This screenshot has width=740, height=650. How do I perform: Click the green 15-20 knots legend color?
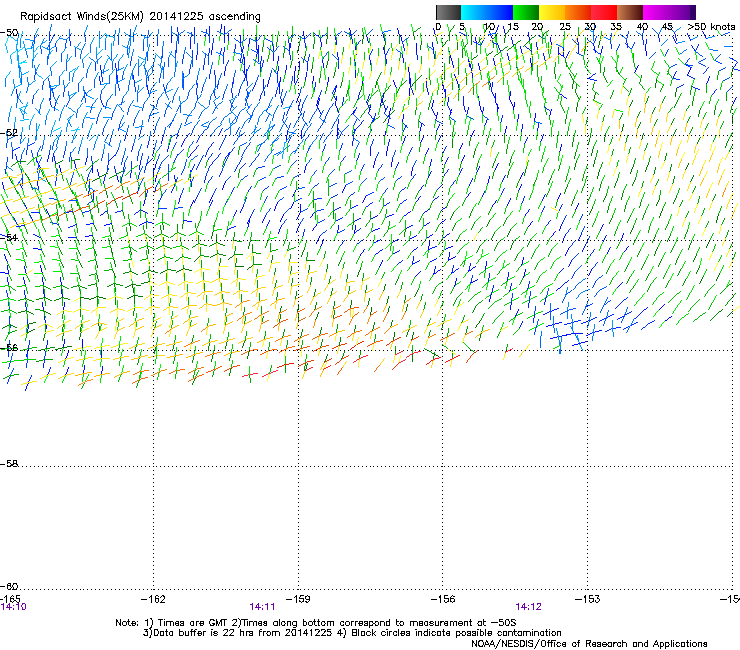526,12
